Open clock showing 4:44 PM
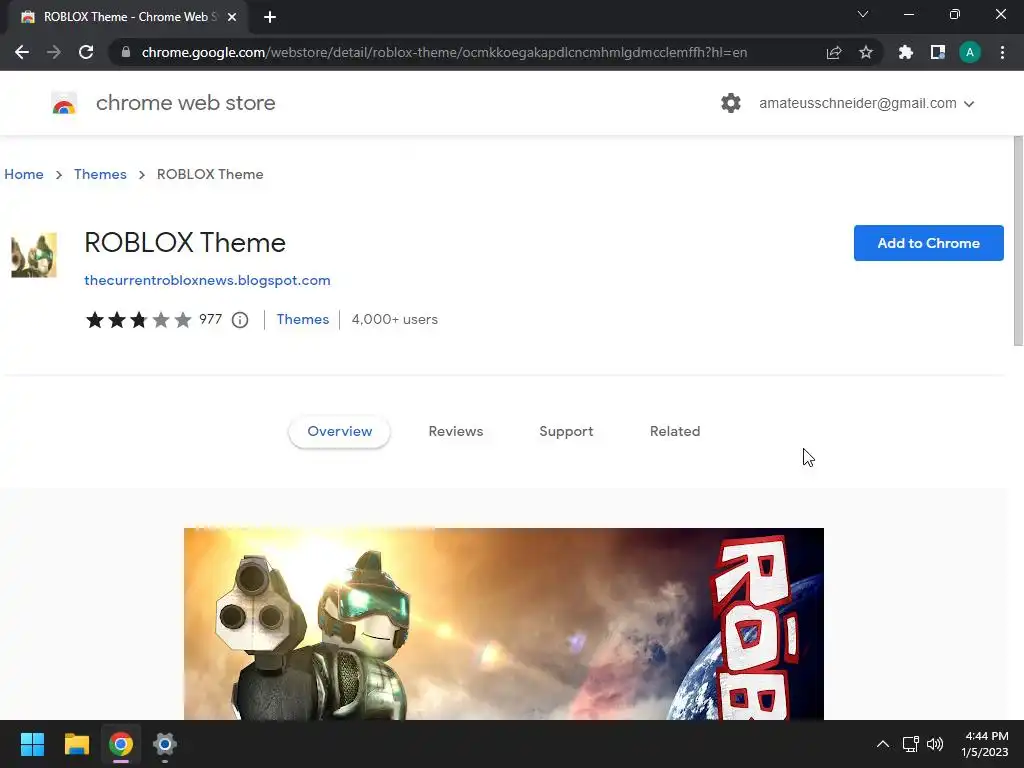This screenshot has width=1024, height=768. coord(985,744)
